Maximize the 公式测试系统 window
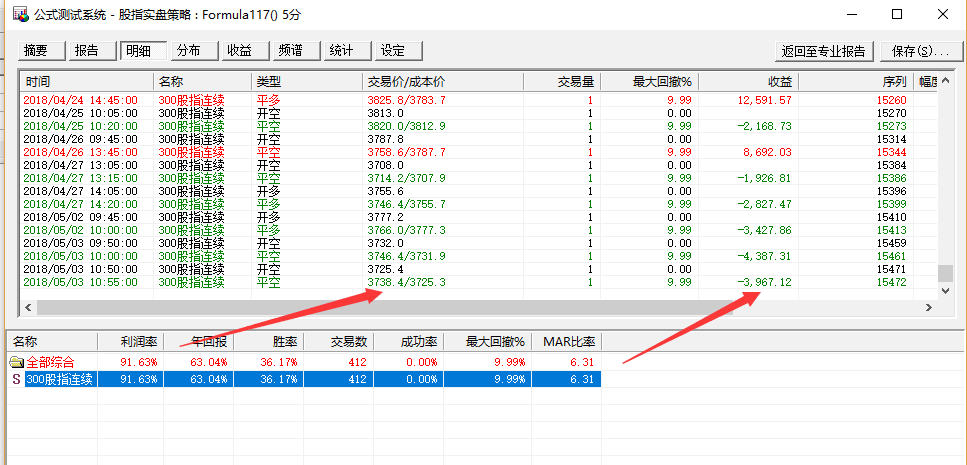 pos(897,16)
